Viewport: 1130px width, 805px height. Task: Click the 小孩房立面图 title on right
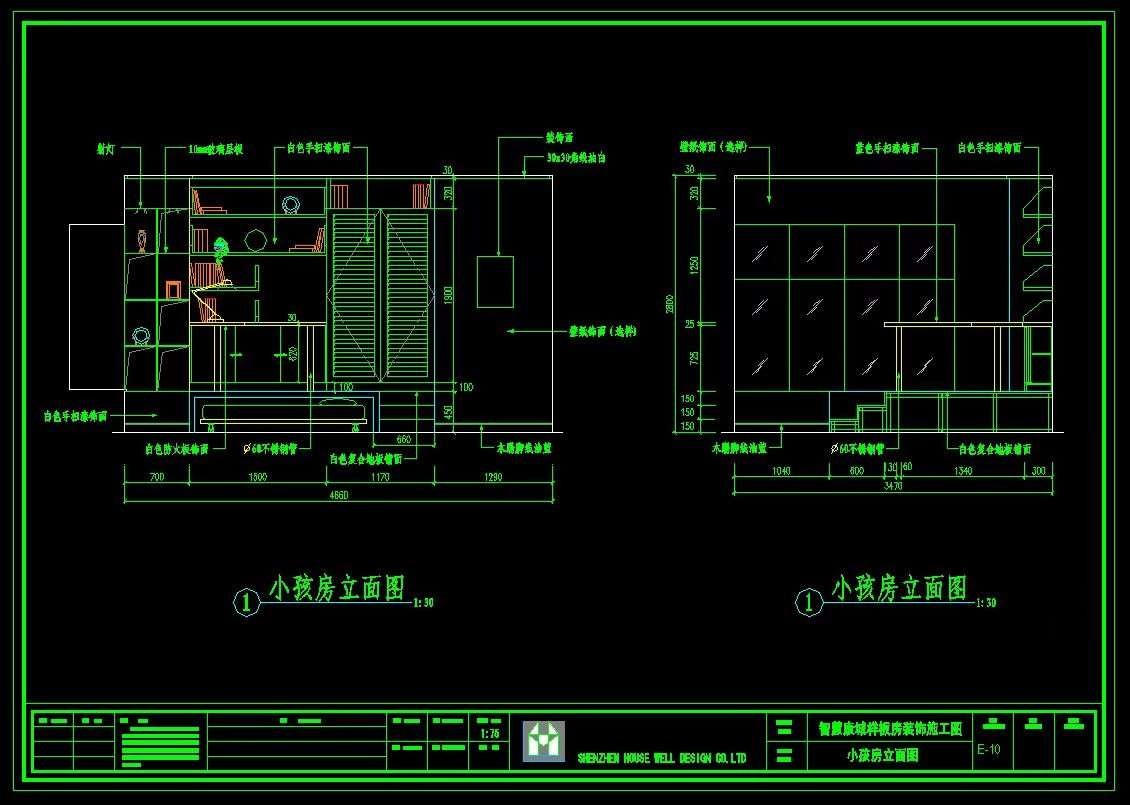point(899,588)
